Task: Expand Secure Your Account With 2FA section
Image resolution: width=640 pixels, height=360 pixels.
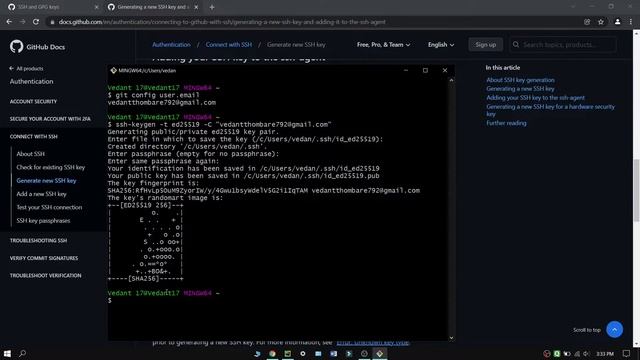Action: click(x=50, y=119)
